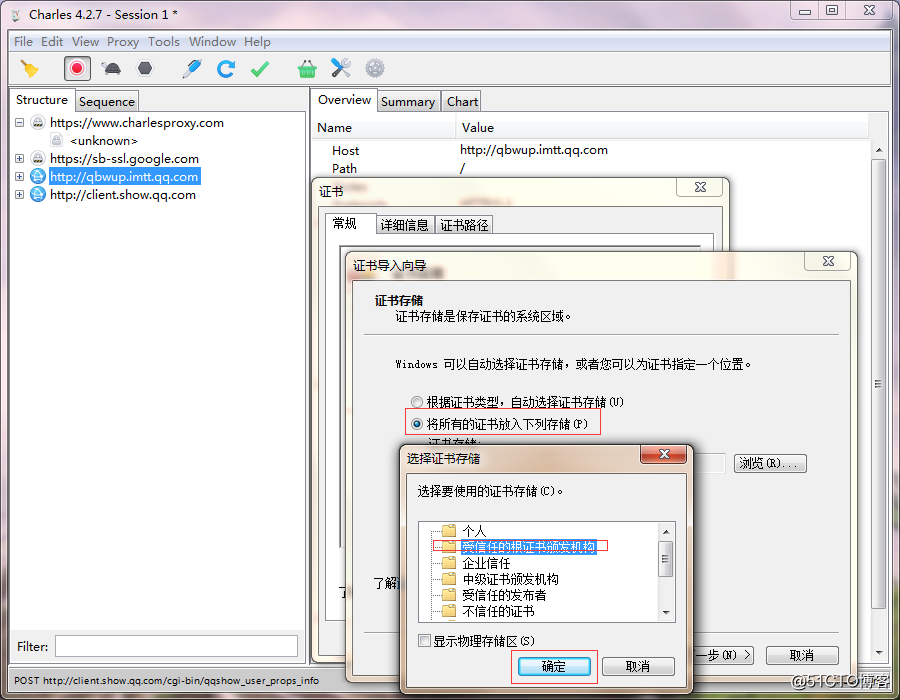Select 受信任的根证书颁发机构 store
900x700 pixels.
(528, 546)
